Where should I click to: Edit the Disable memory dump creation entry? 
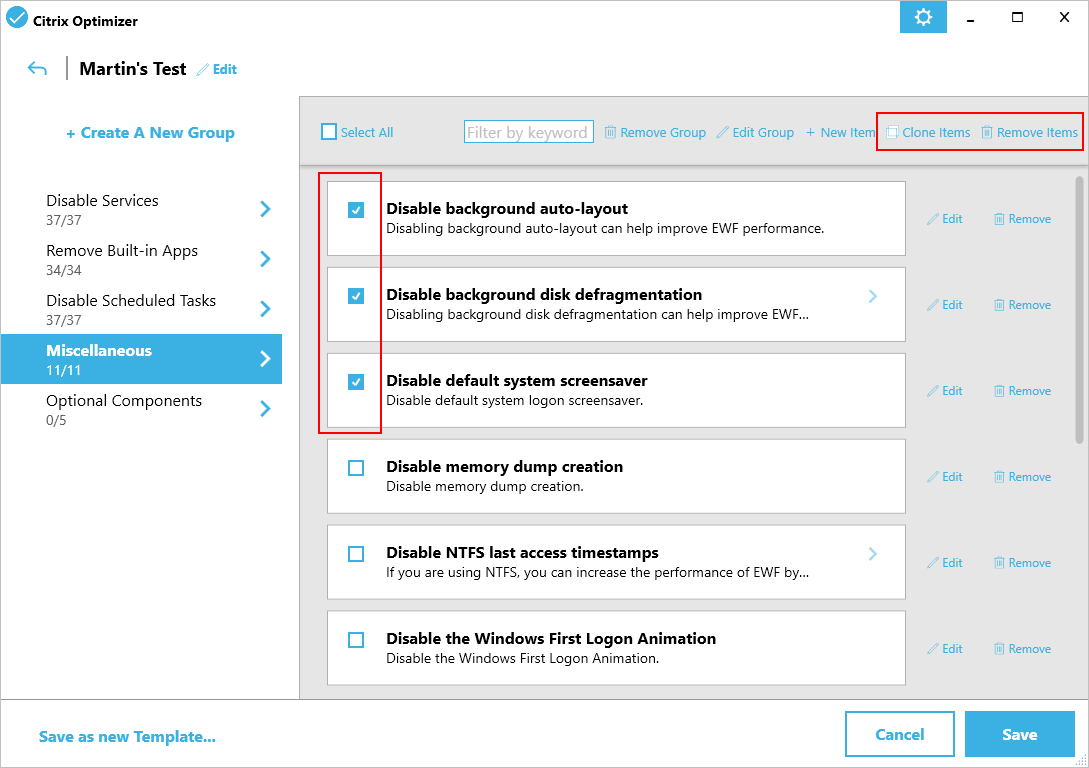point(944,477)
